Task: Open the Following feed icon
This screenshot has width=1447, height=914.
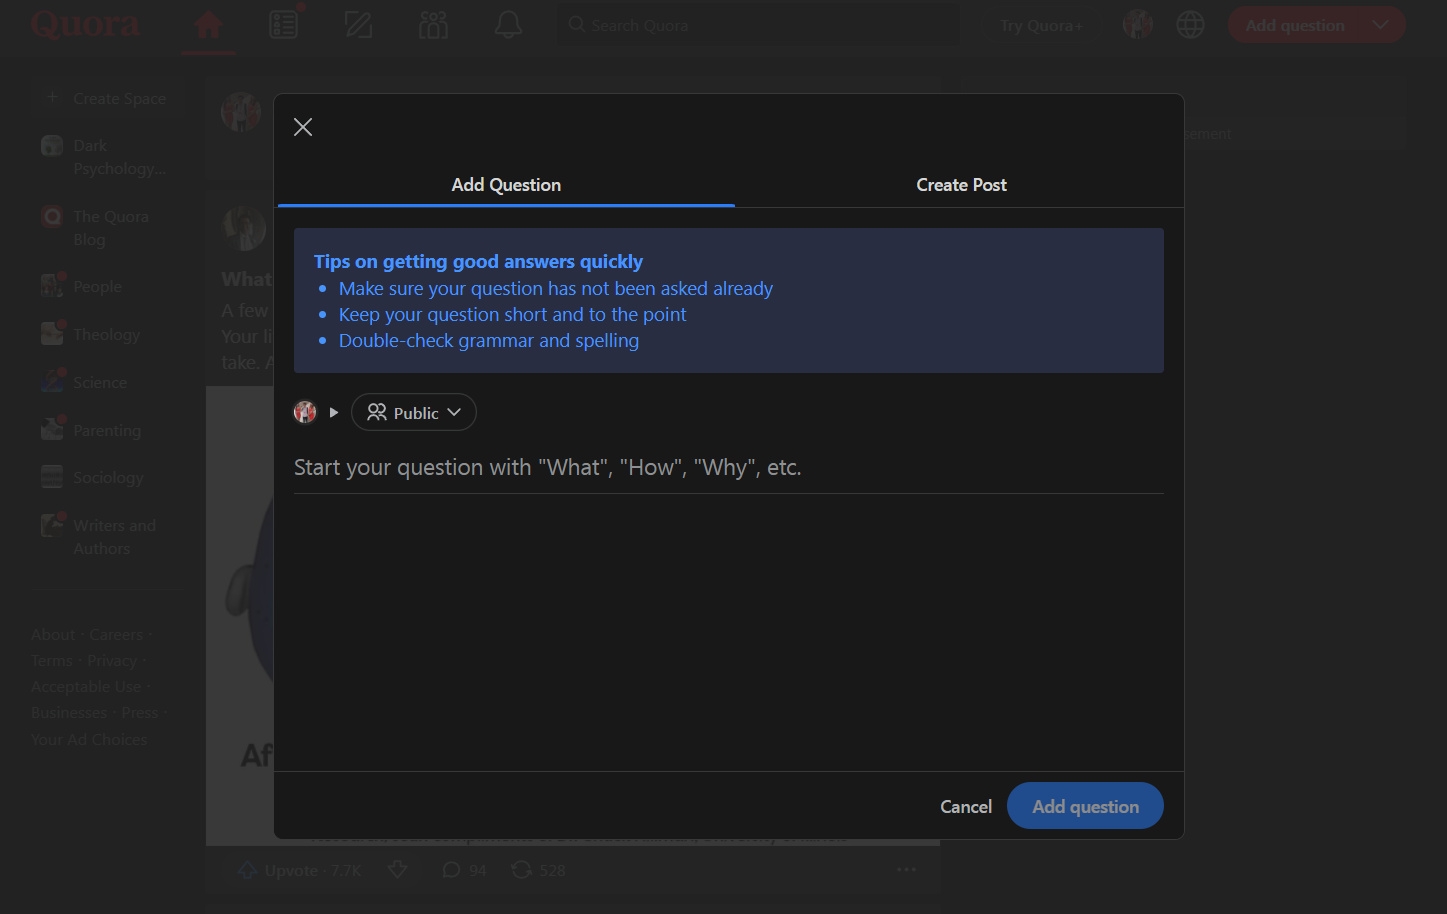Action: [284, 25]
